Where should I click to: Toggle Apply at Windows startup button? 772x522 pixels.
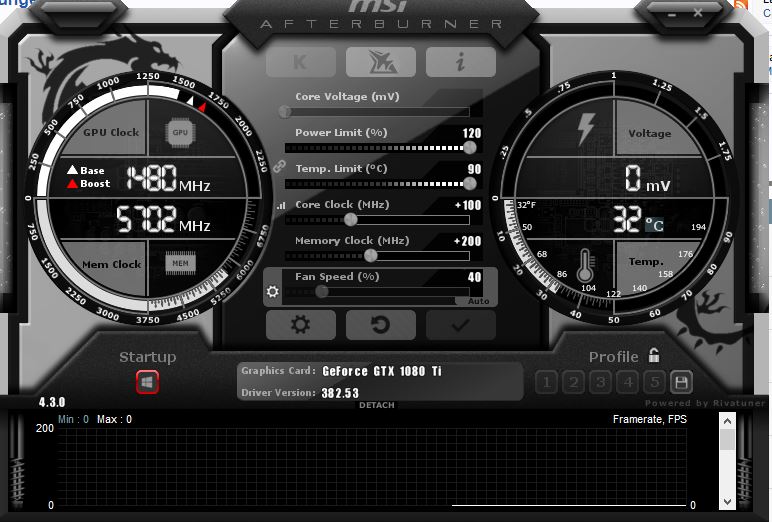tap(147, 382)
